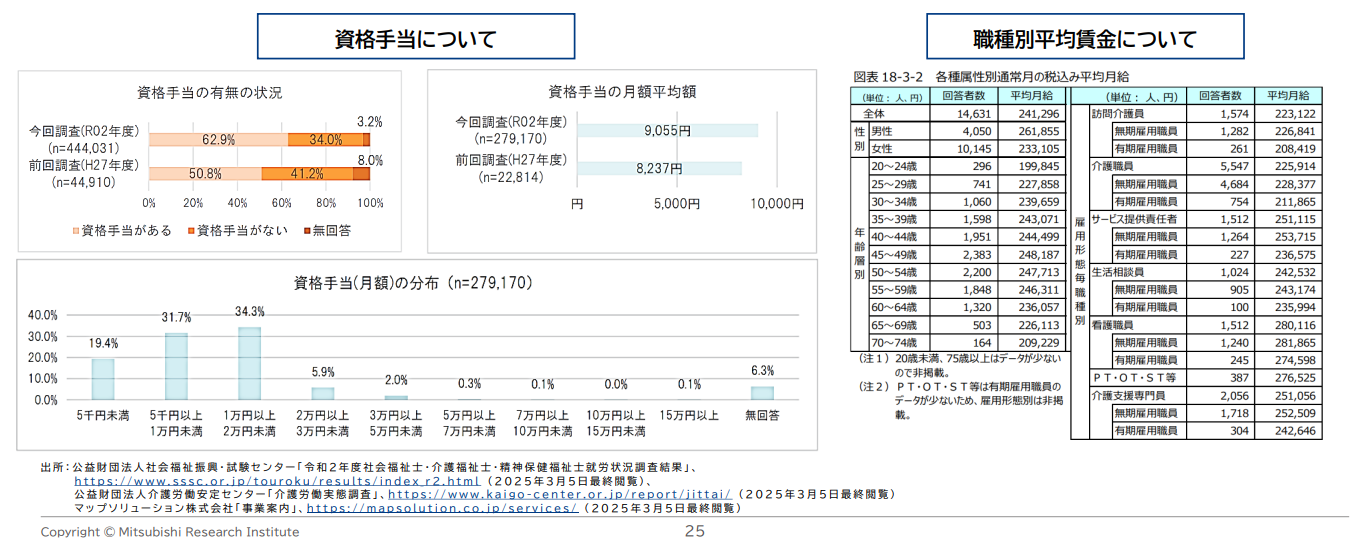
Task: Select the 全体 average wage cell 241,296
Action: pyautogui.click(x=1030, y=114)
